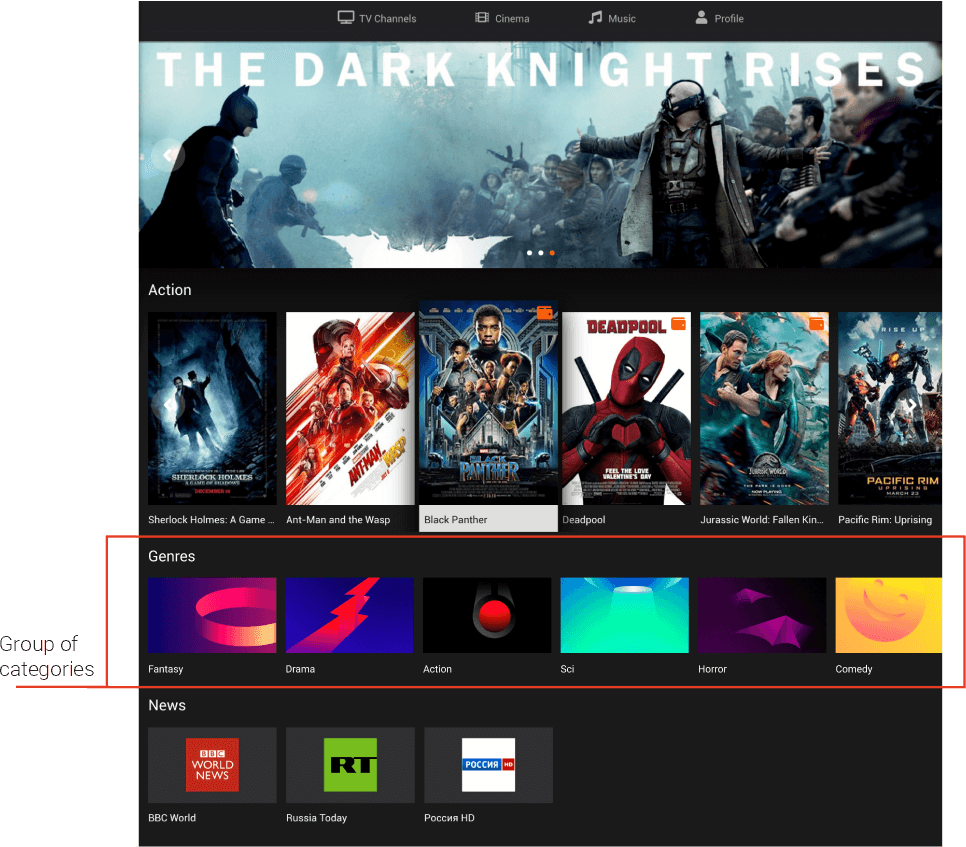Select the second banner carousel dot
This screenshot has width=966, height=847.
click(541, 253)
